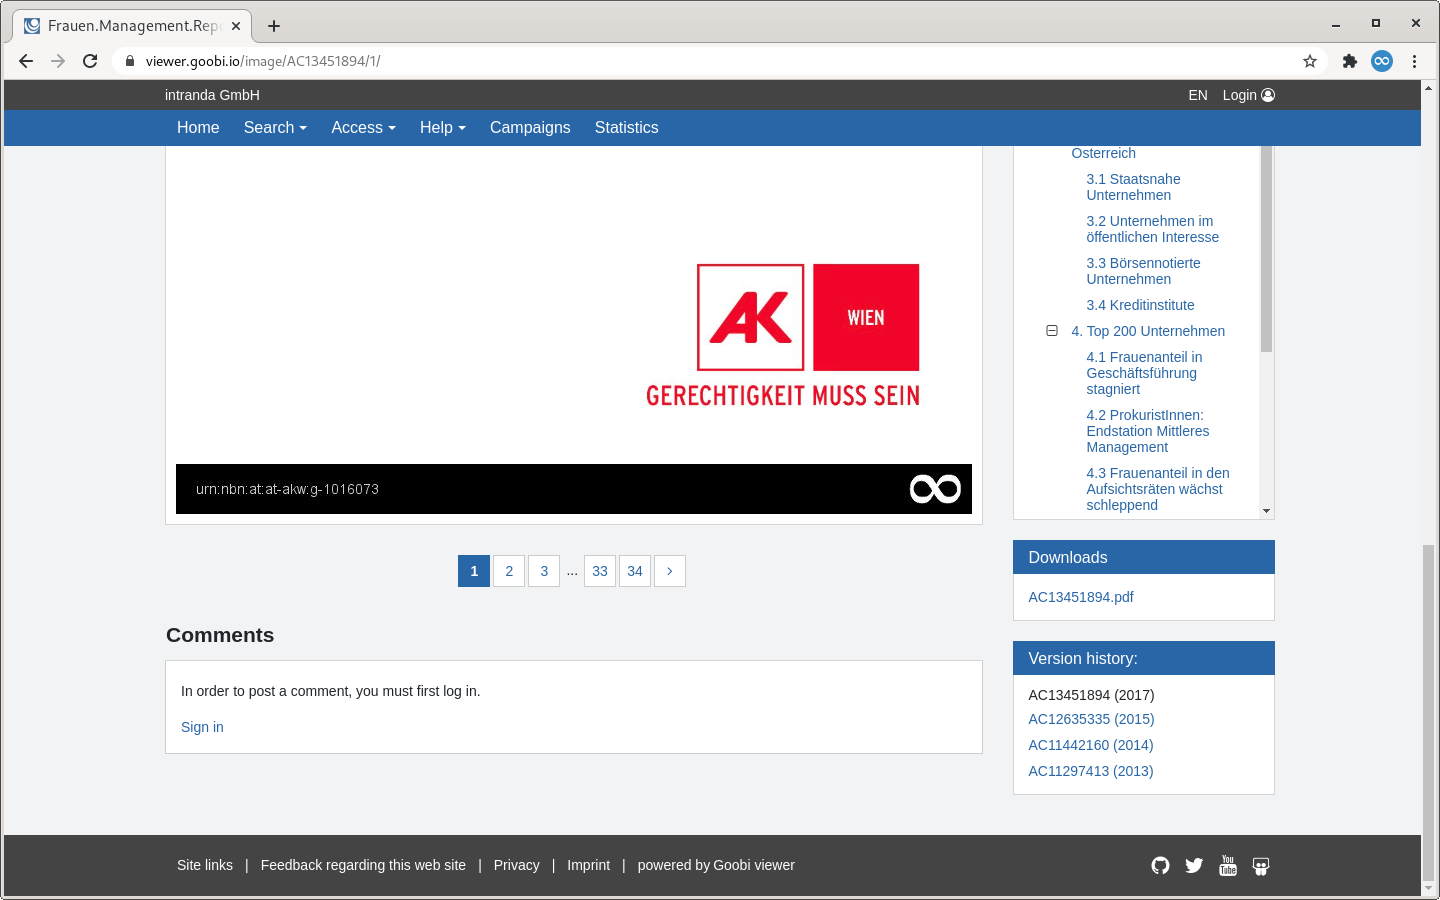Image resolution: width=1440 pixels, height=900 pixels.
Task: Open Statistics in navigation bar
Action: point(626,128)
